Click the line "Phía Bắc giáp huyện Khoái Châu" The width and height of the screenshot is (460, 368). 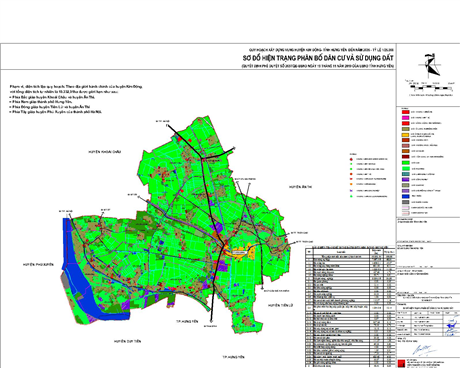(52, 97)
